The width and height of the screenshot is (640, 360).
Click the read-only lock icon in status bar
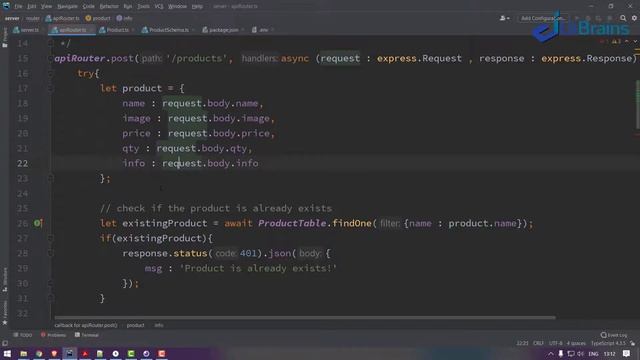point(633,343)
